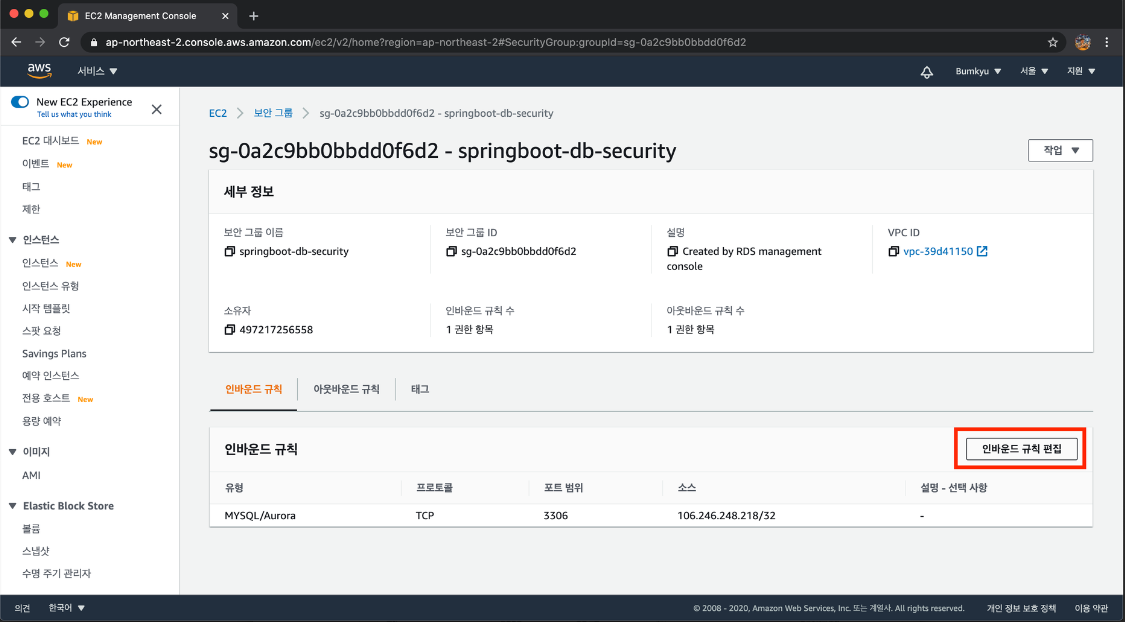
Task: Open the 이용 약관 link
Action: tap(1091, 608)
